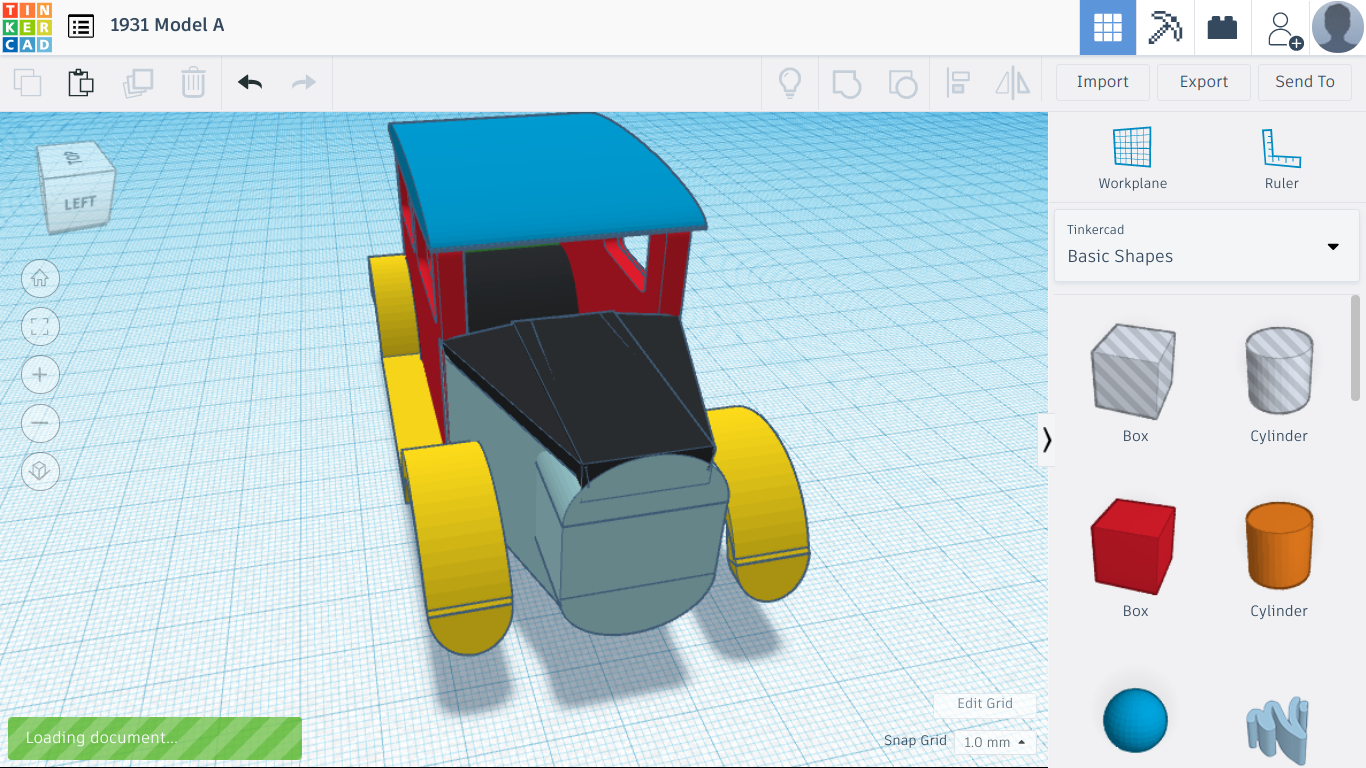1366x768 pixels.
Task: Open the Align tool
Action: pos(959,83)
